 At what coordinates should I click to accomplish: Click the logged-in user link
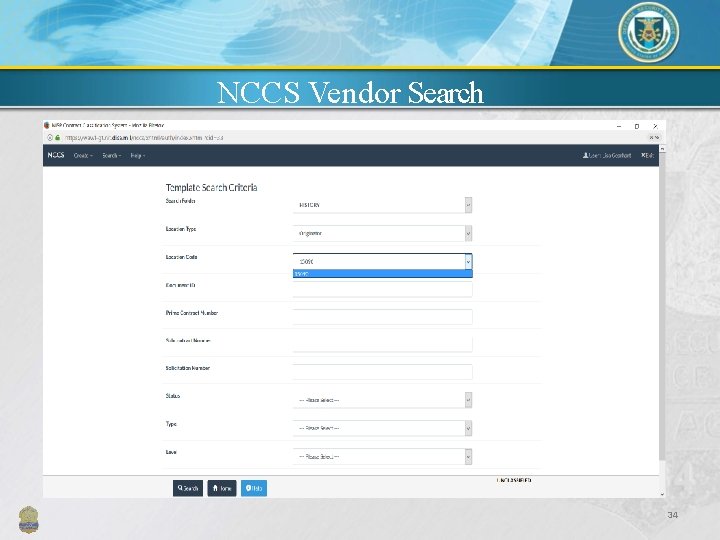pyautogui.click(x=607, y=156)
